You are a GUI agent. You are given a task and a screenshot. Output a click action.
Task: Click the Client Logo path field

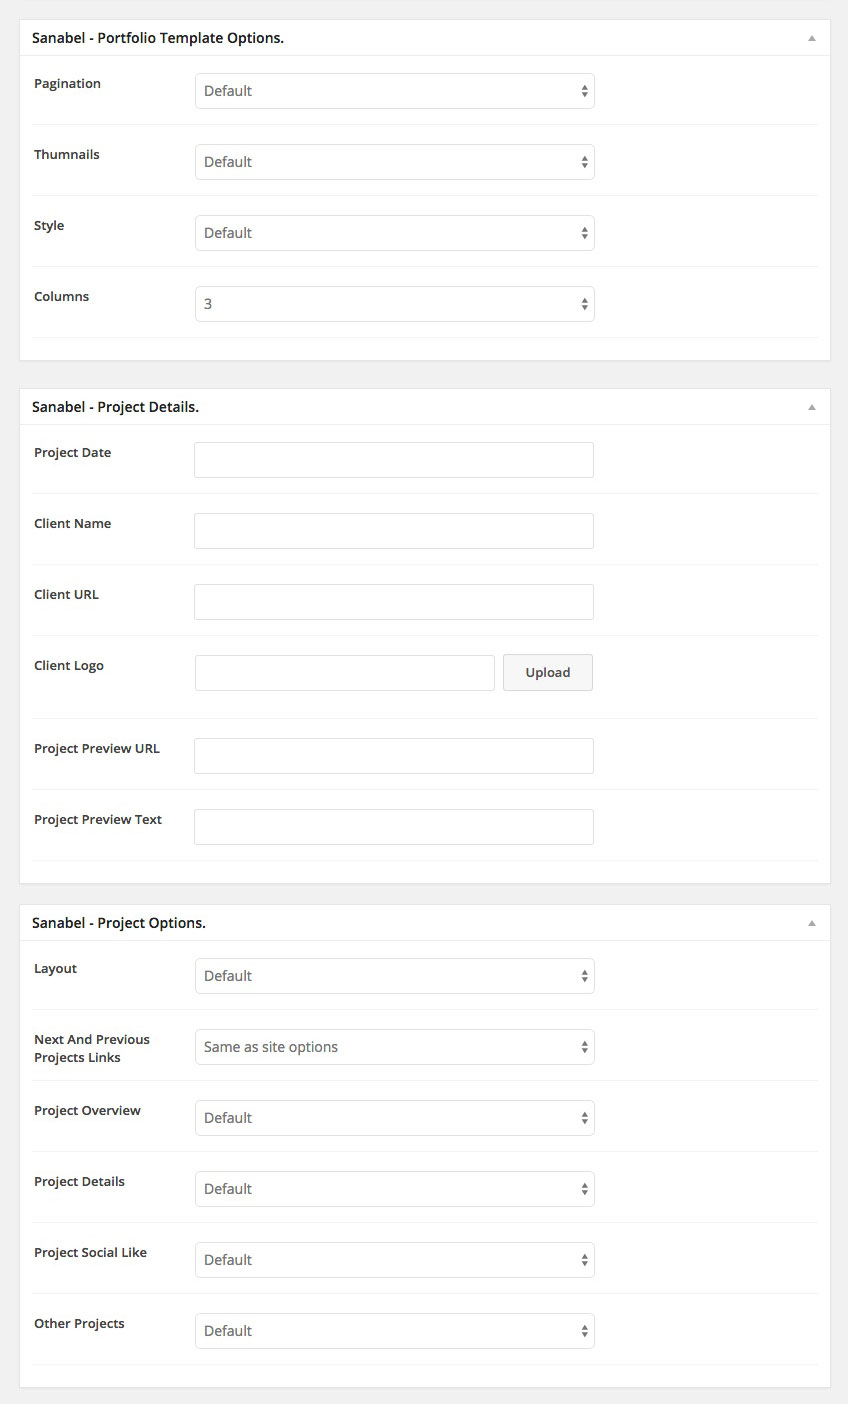point(344,673)
